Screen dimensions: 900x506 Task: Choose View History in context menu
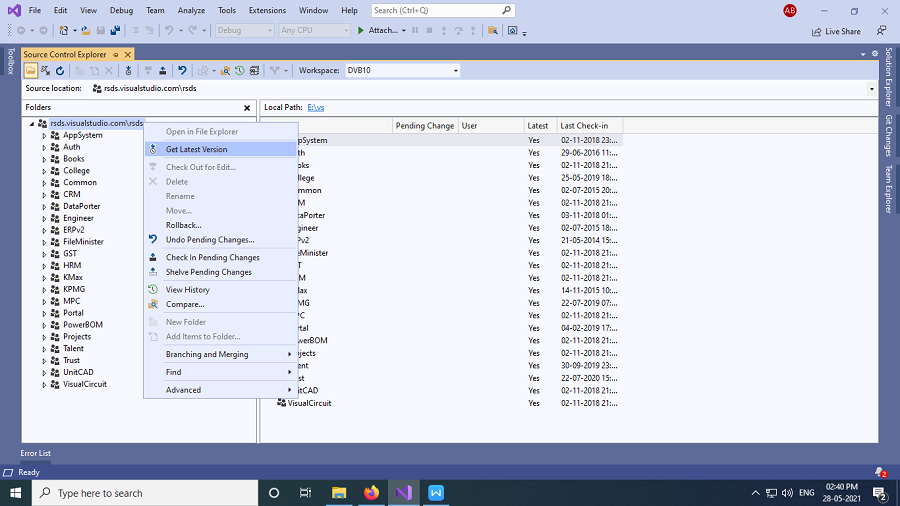tap(221, 290)
